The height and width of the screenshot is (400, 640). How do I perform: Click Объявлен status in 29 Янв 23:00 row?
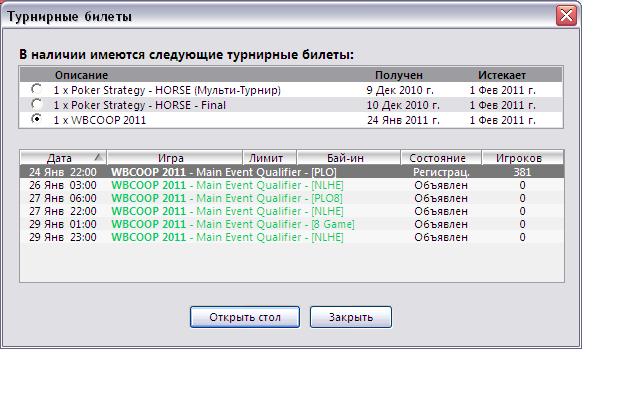click(x=441, y=238)
